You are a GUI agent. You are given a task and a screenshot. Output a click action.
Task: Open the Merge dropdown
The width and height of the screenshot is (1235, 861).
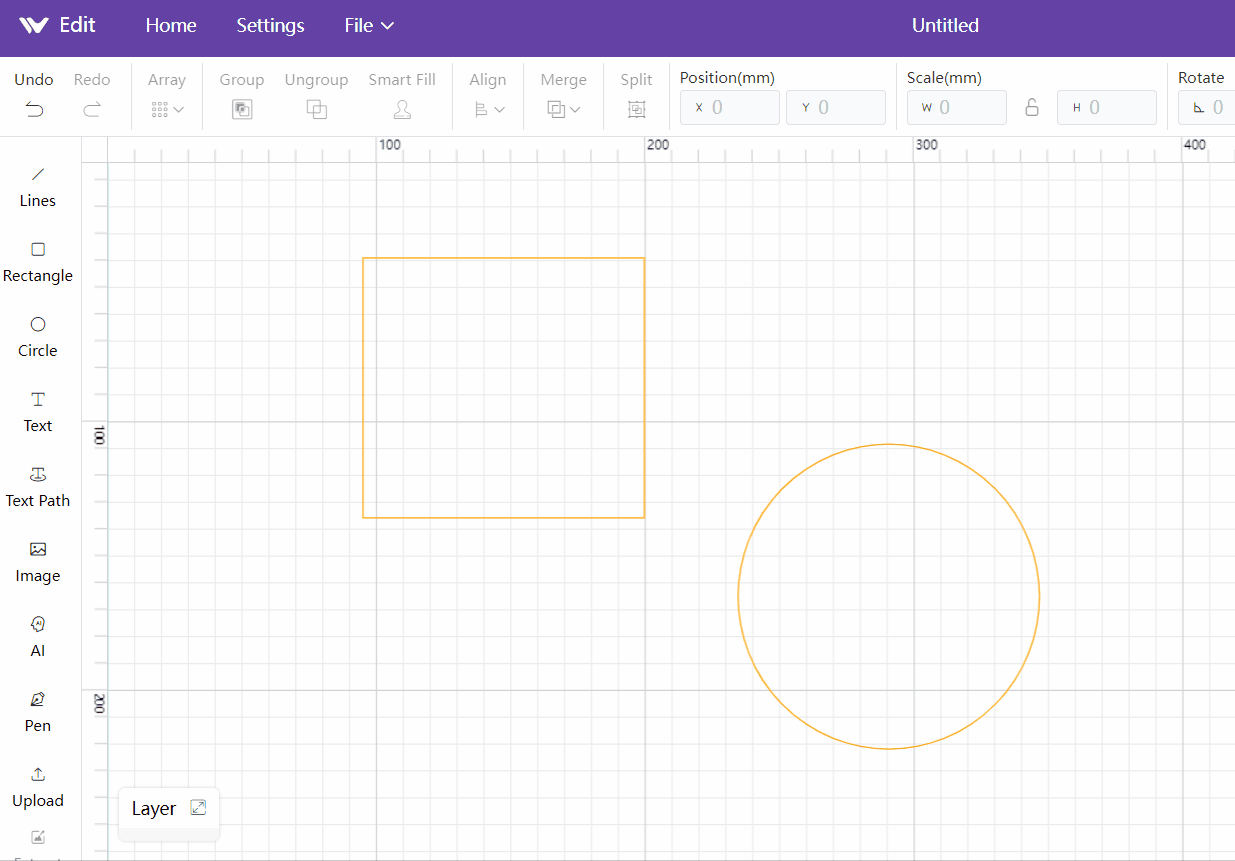coord(564,110)
